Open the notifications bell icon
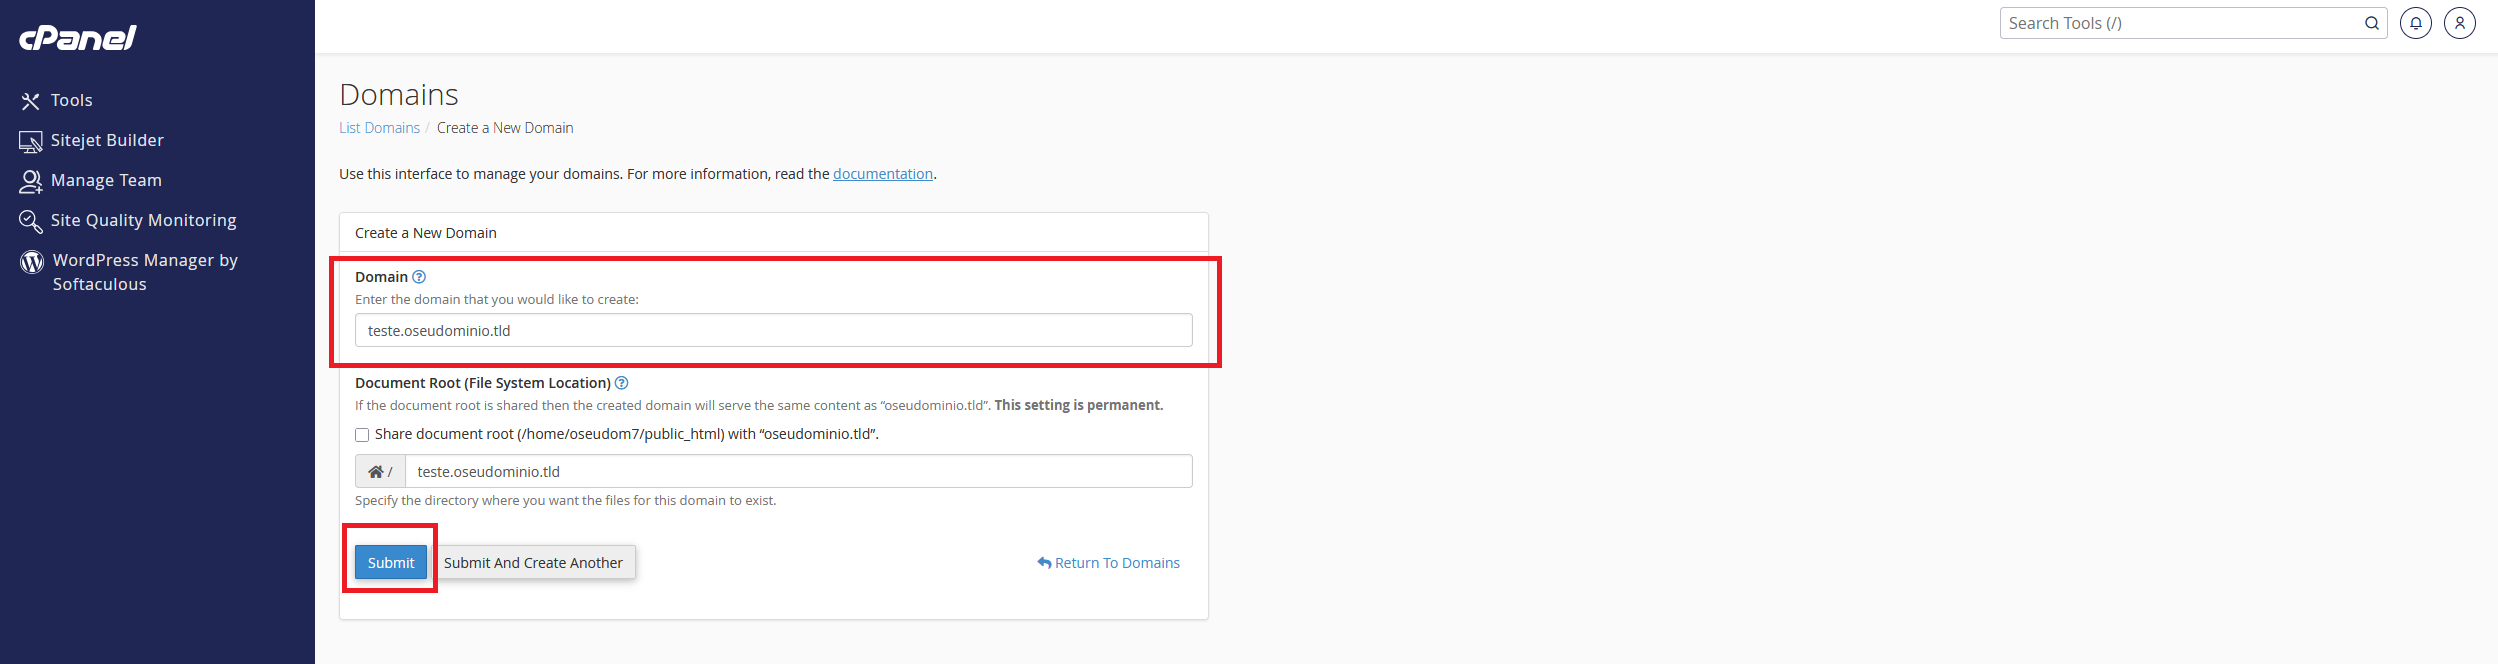Screen dimensions: 2498x664 [x=2415, y=23]
